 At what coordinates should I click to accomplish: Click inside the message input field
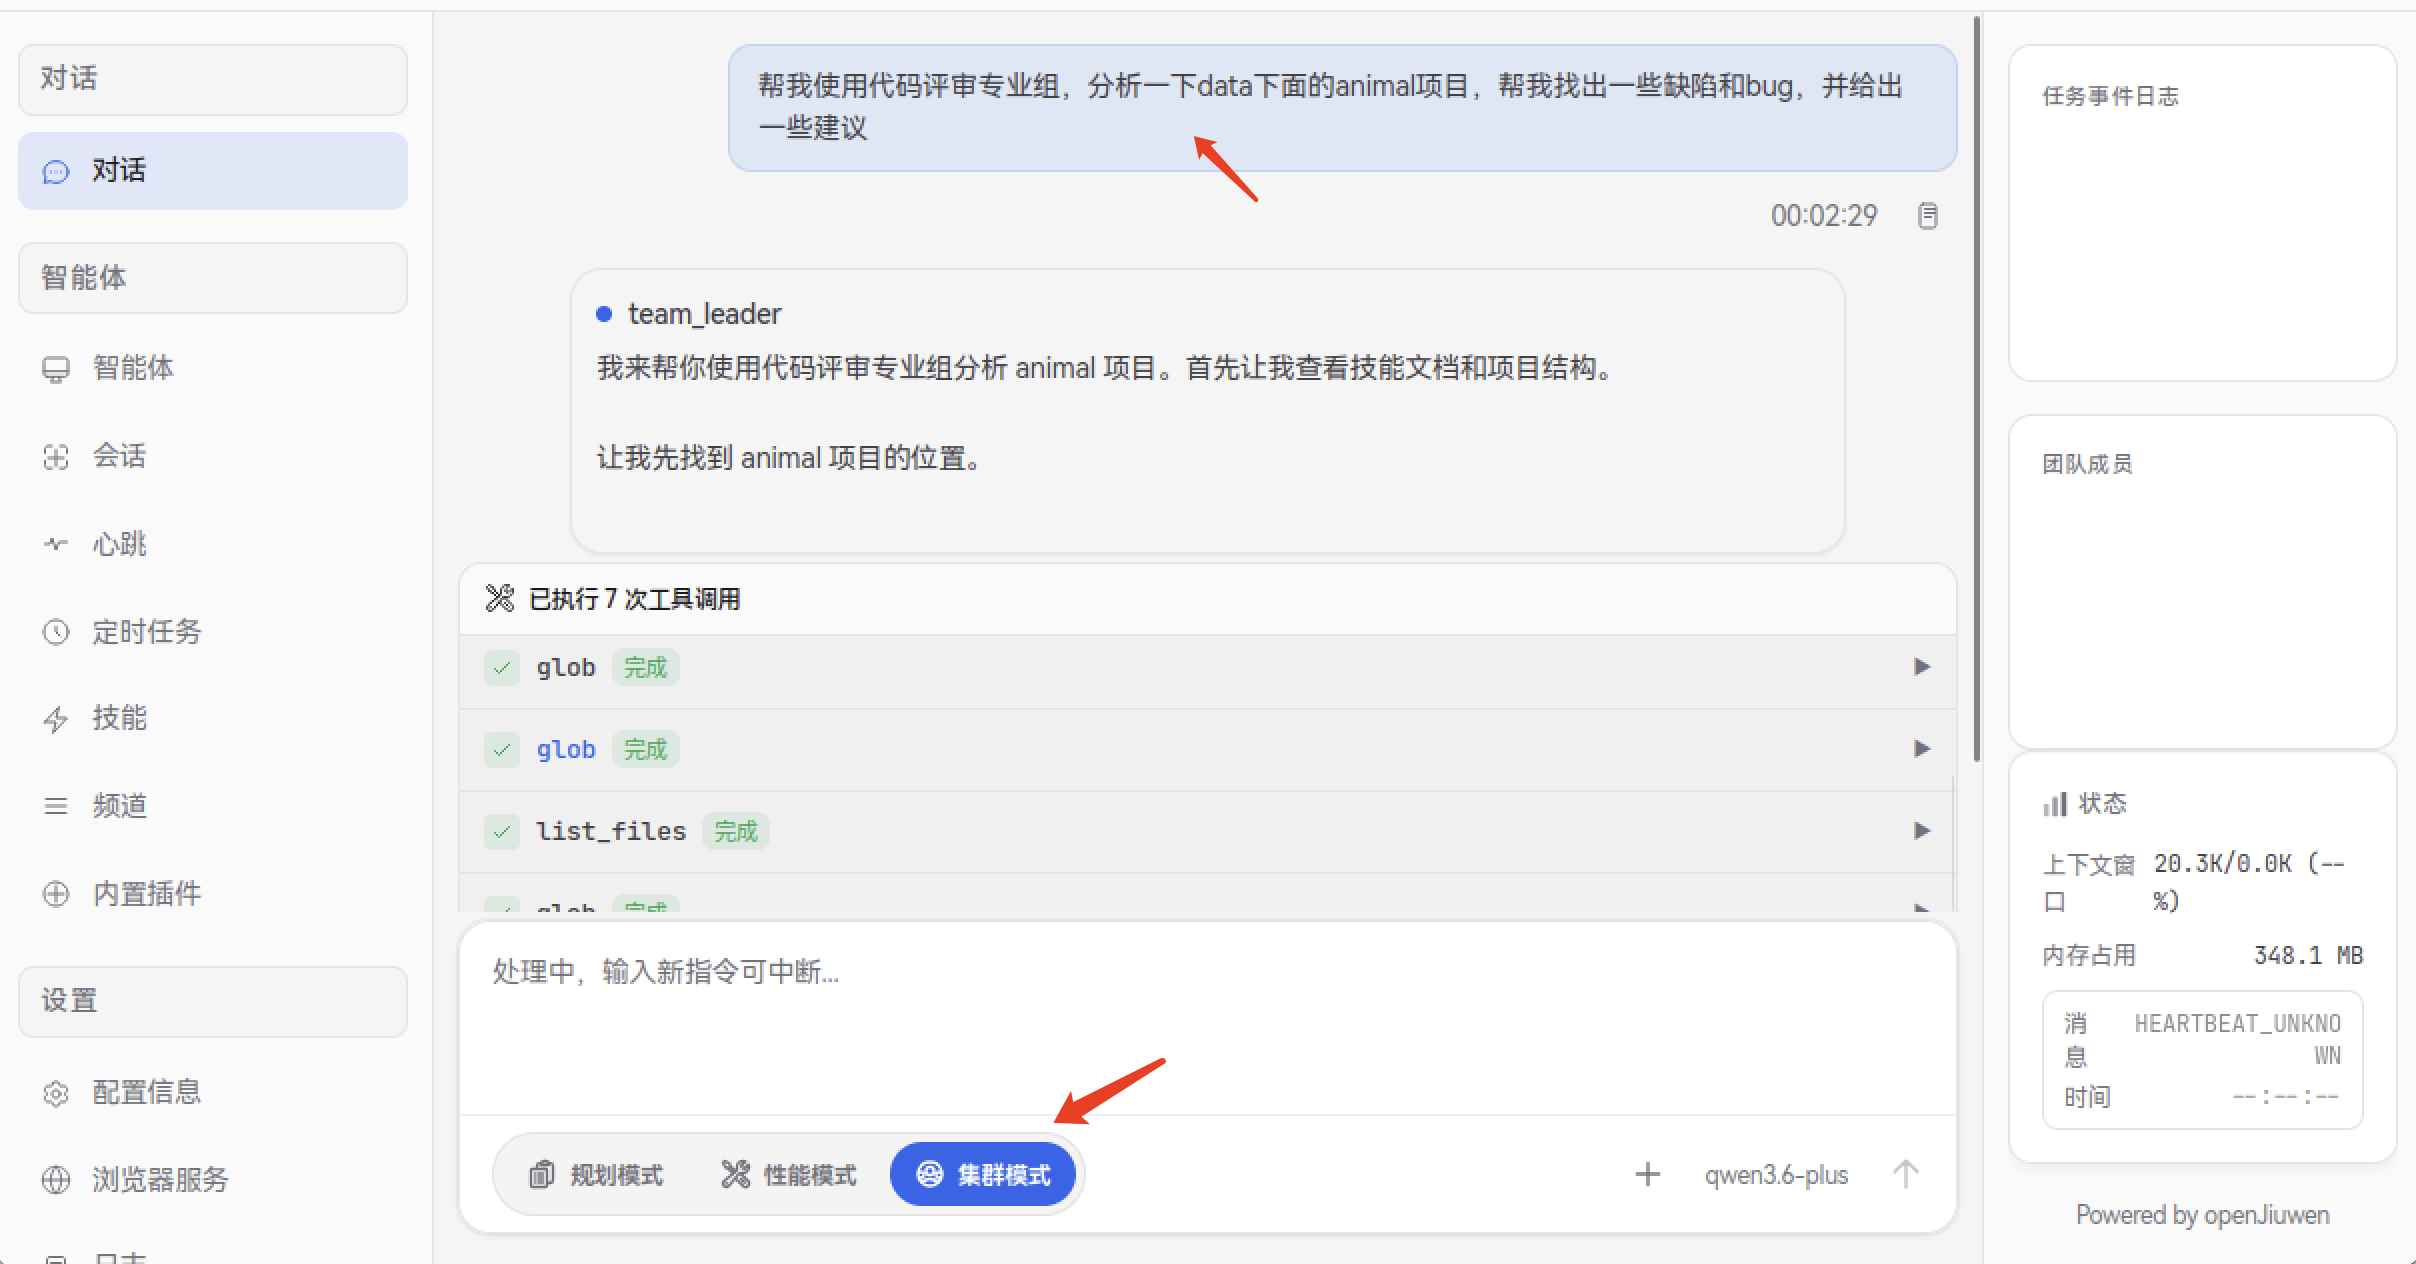pos(1207,1018)
